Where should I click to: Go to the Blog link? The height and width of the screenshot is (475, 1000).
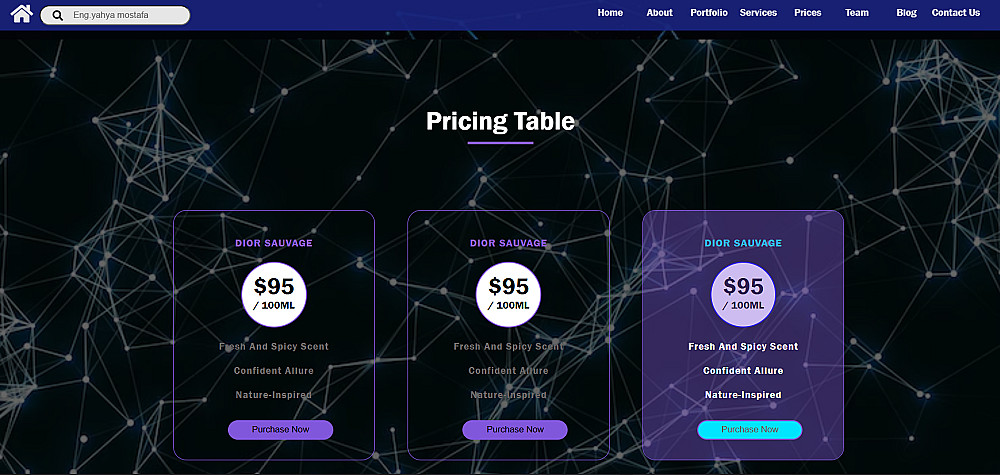tap(906, 13)
